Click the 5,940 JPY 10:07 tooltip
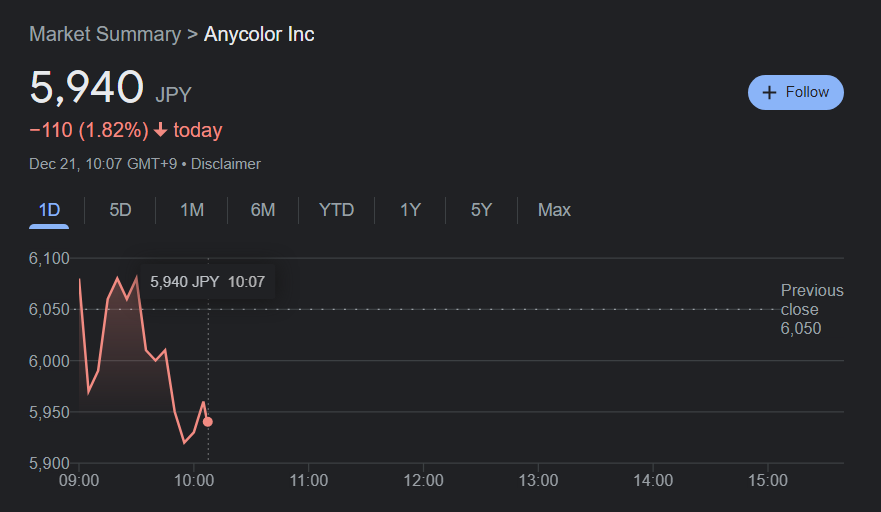This screenshot has width=881, height=512. [207, 282]
